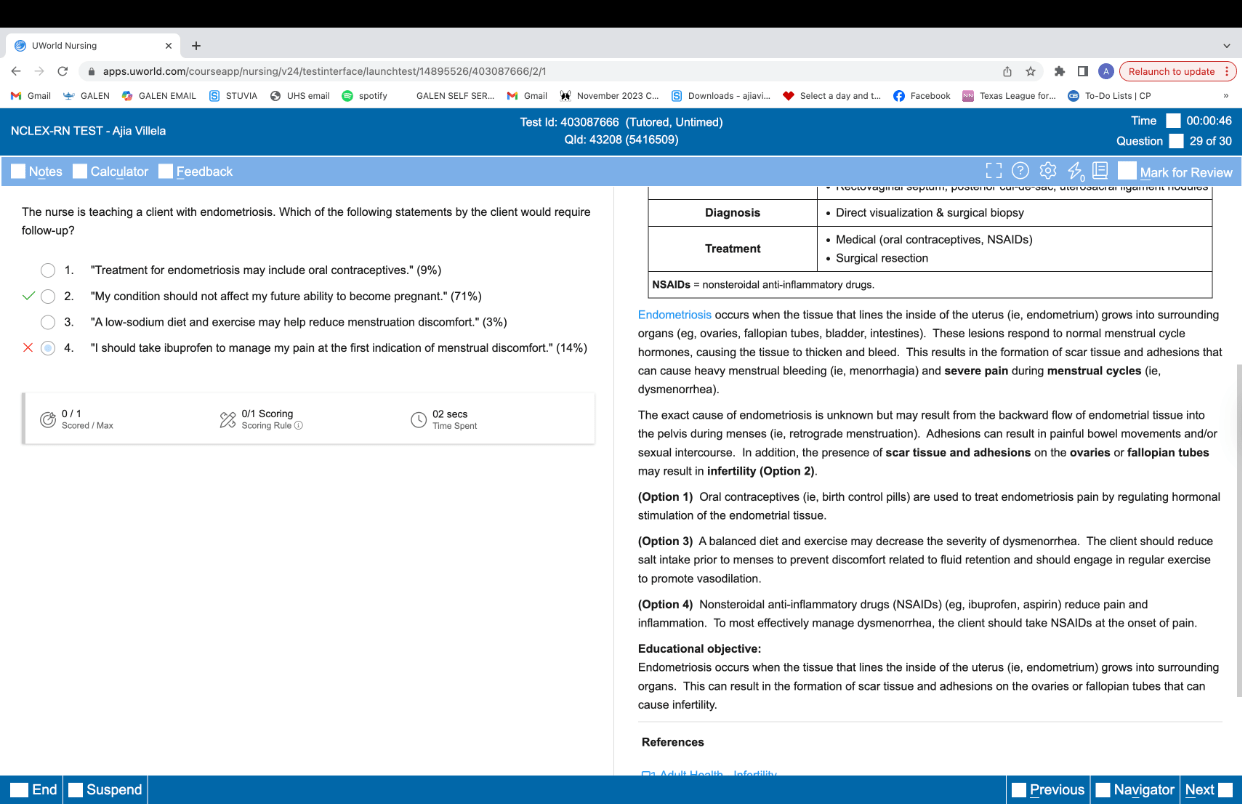Image resolution: width=1242 pixels, height=804 pixels.
Task: Select answer option 3 low-sodium diet
Action: click(x=47, y=322)
